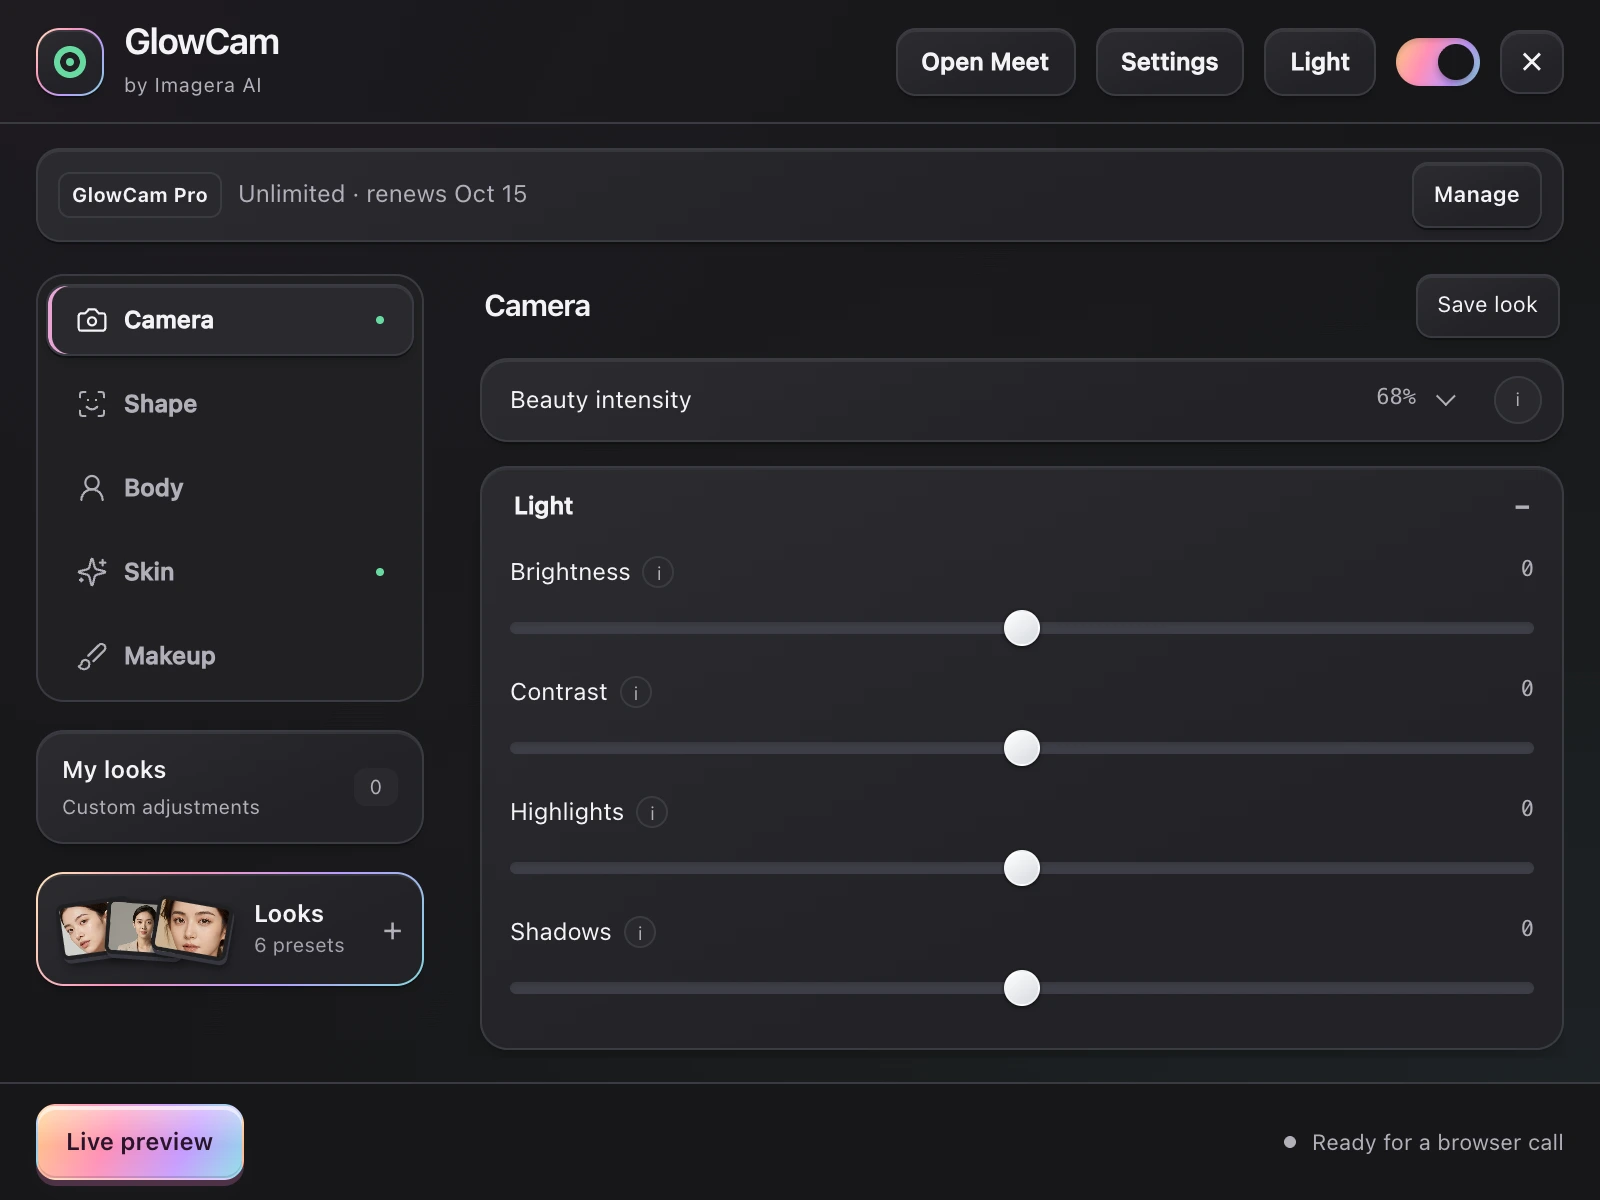Click 'Unlimited · renews Oct 15' text
This screenshot has width=1600, height=1200.
click(382, 194)
